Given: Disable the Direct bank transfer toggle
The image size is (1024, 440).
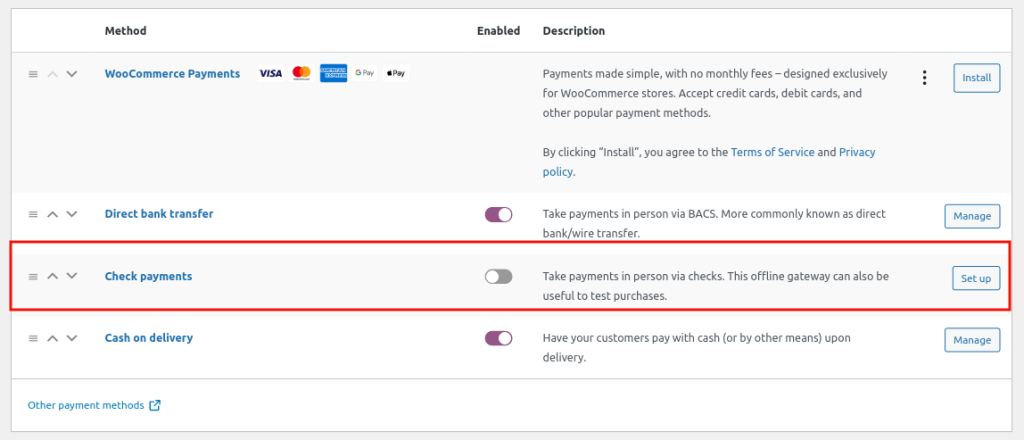Looking at the screenshot, I should point(498,214).
